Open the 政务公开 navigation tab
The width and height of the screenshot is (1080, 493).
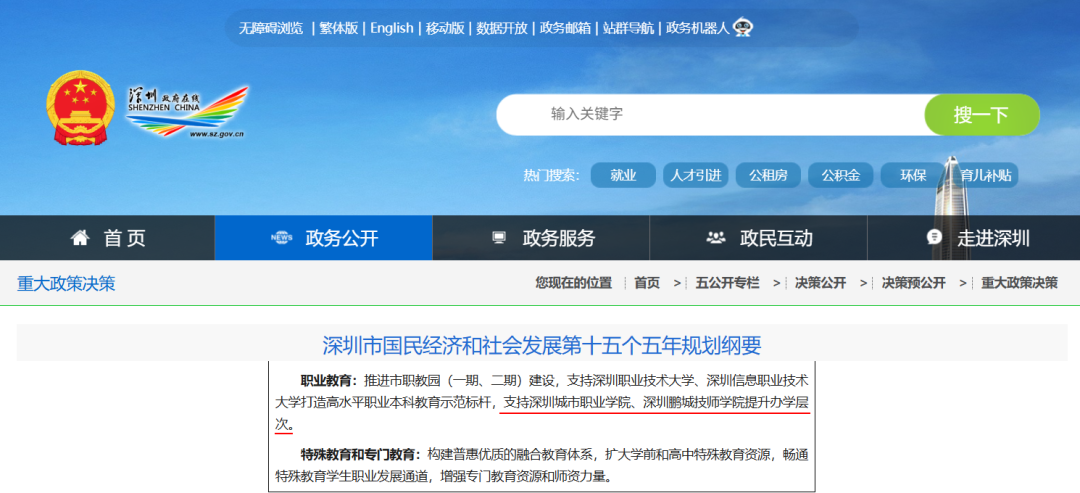coord(324,238)
